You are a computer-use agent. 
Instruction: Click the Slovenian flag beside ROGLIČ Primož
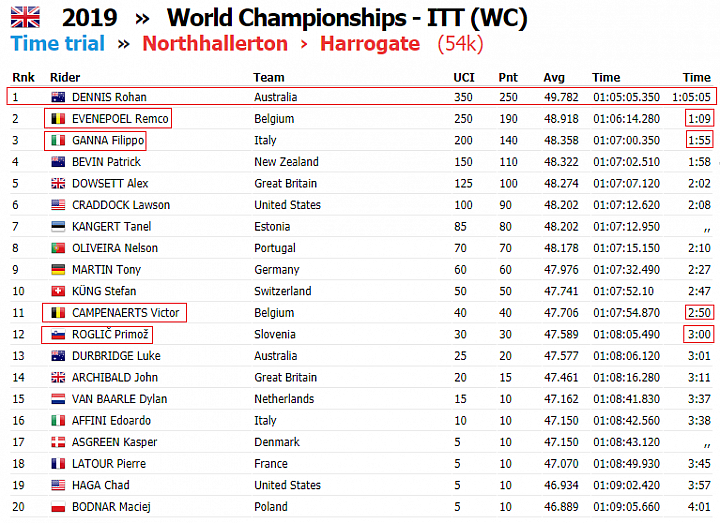pos(58,334)
